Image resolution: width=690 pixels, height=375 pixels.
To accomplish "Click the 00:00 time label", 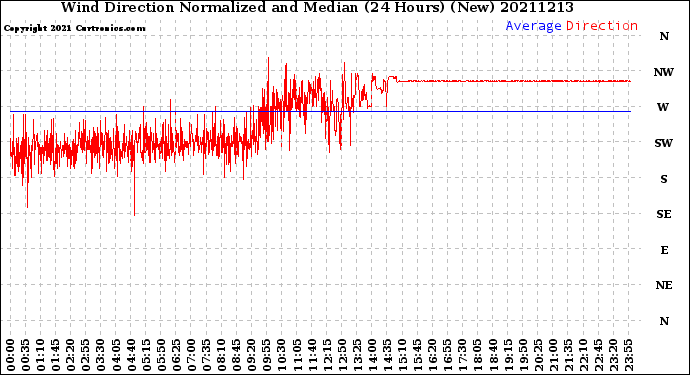I will 11,355.
